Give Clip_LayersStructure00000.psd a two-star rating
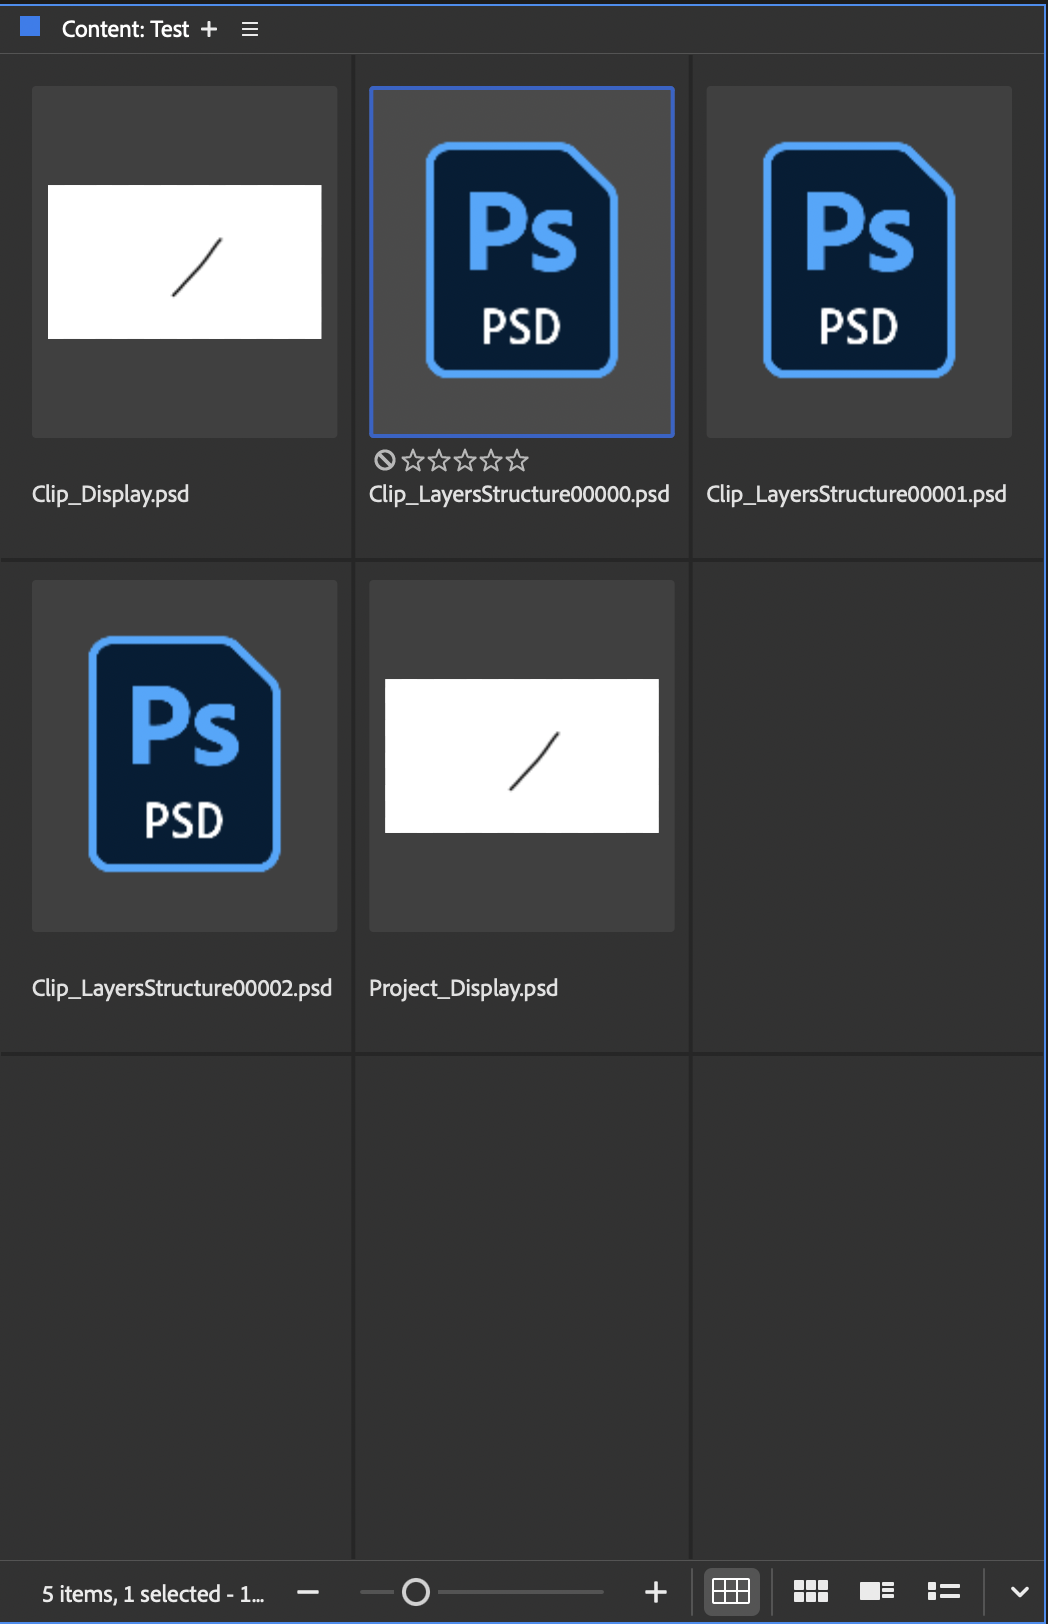This screenshot has height=1624, width=1048. pyautogui.click(x=439, y=460)
